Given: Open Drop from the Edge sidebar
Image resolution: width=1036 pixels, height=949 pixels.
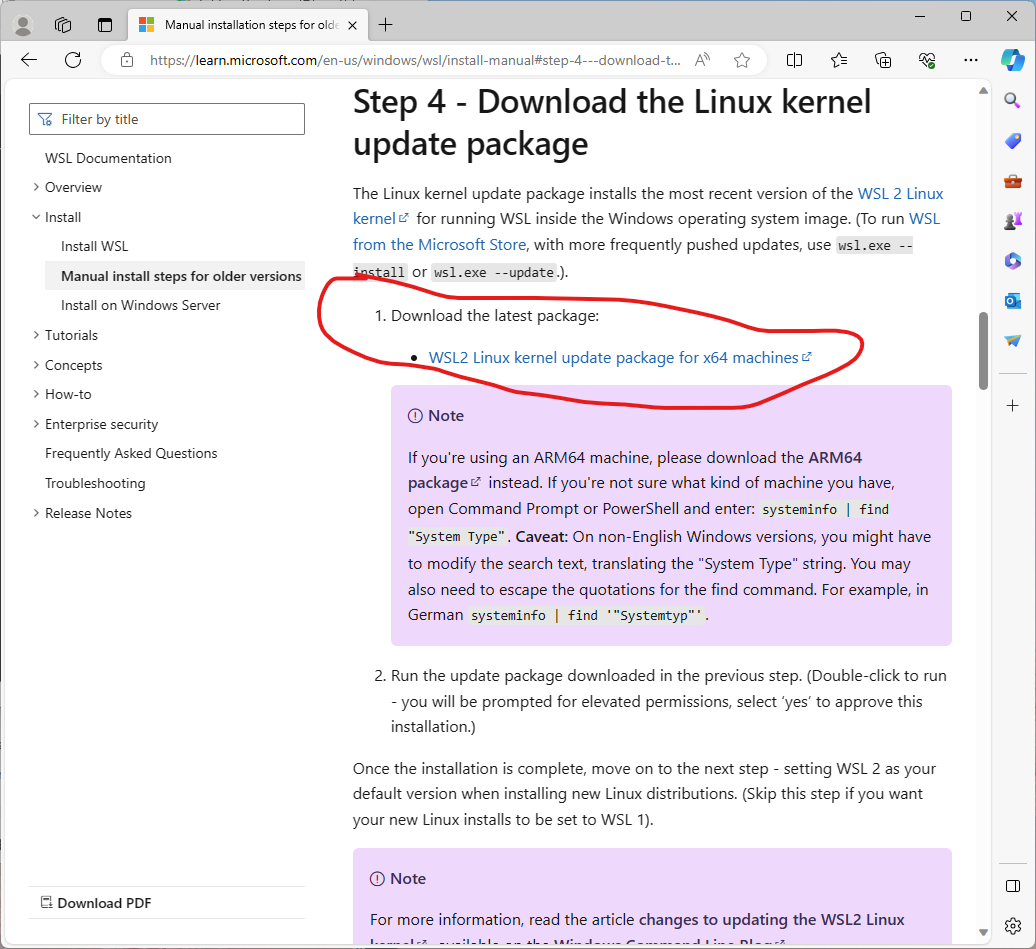Looking at the screenshot, I should [1012, 340].
